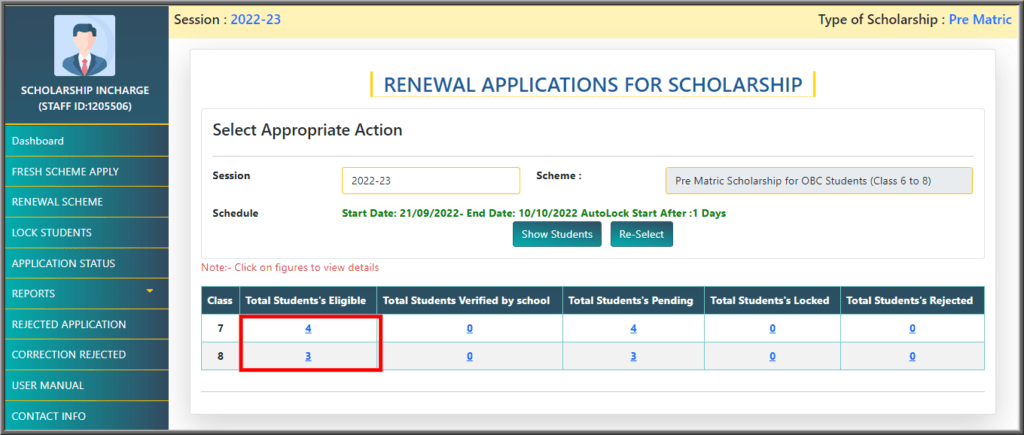Click the Class column header

(x=221, y=300)
